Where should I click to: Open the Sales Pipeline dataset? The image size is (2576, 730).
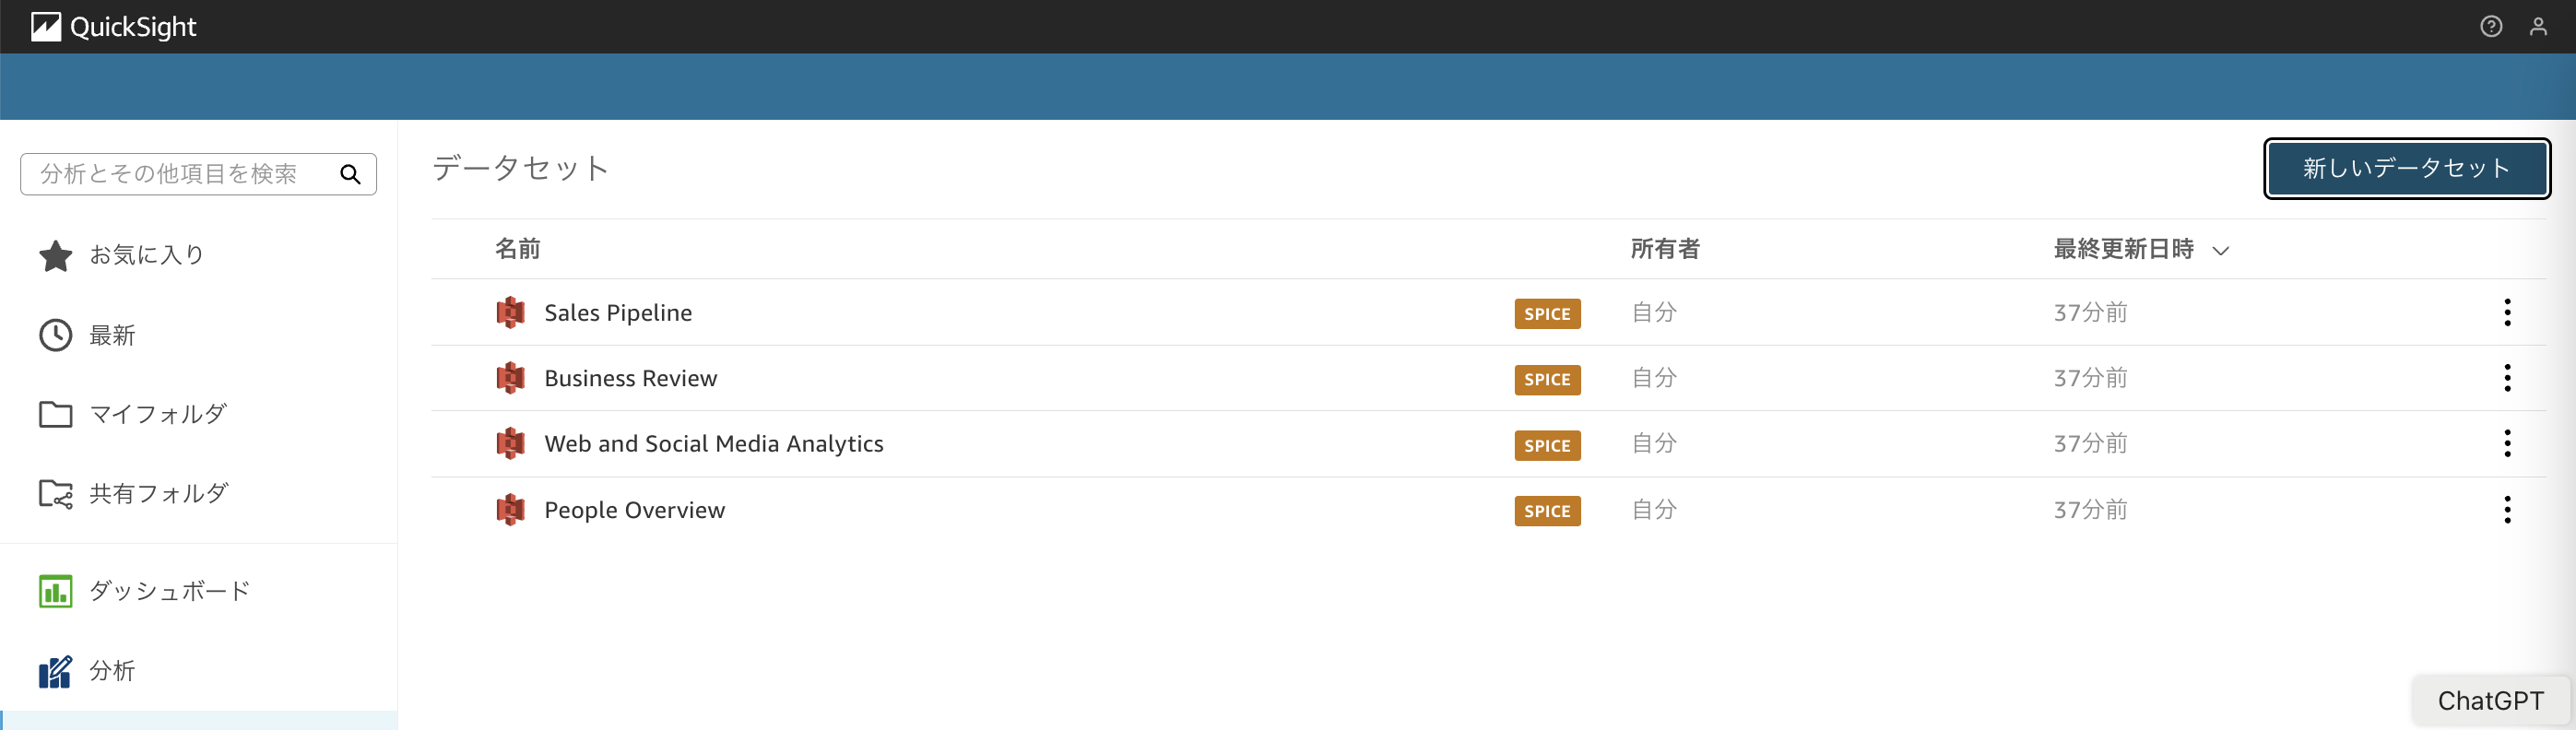click(x=618, y=313)
